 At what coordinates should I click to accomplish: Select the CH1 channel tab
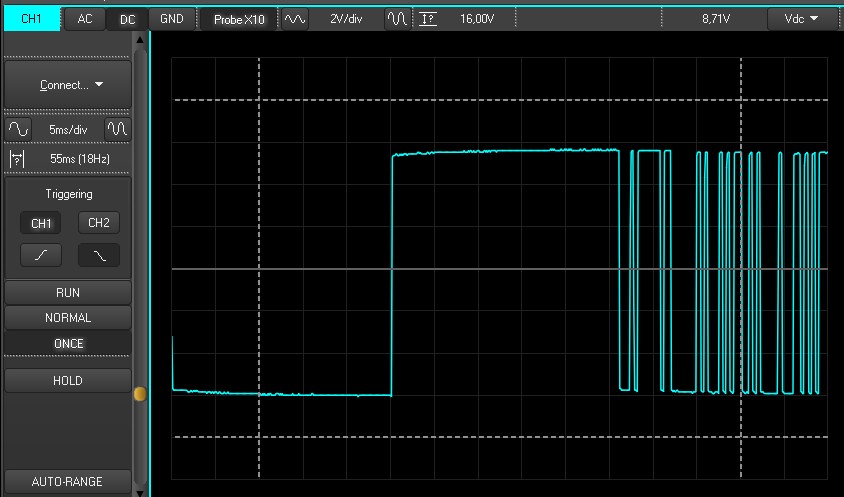coord(31,19)
